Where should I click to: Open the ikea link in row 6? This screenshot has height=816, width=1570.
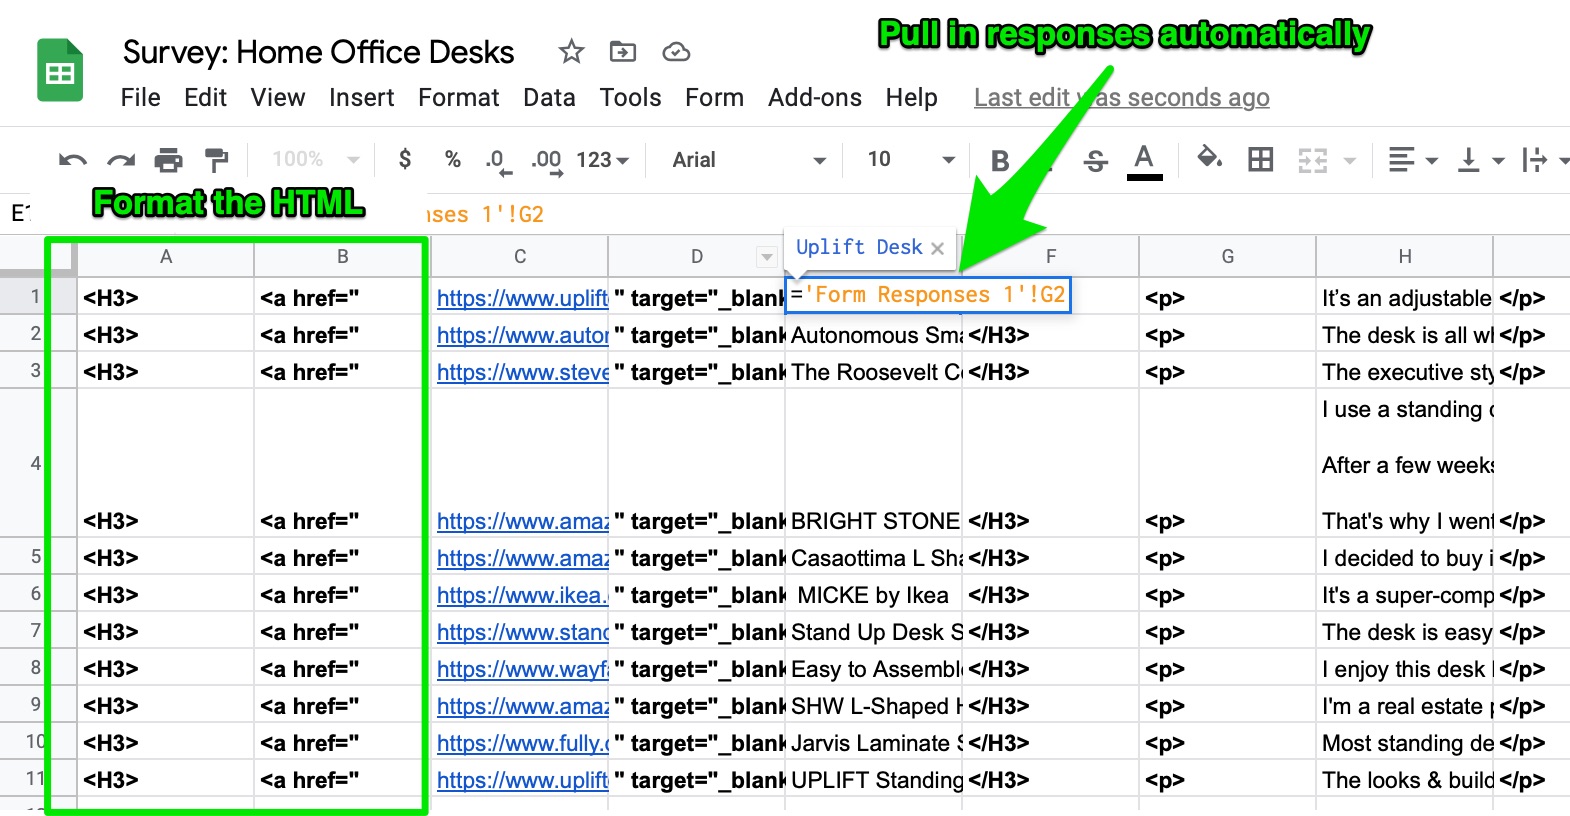[x=522, y=595]
